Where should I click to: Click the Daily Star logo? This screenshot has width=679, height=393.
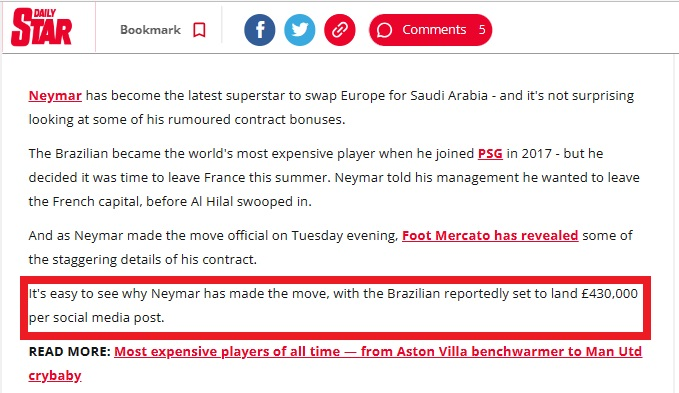pos(42,27)
